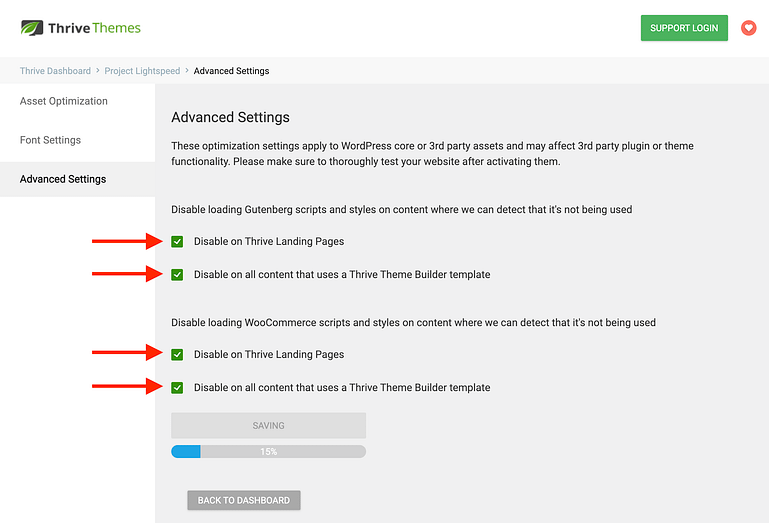Uncheck WooCommerce Disable on Thrive Landing Pages

click(177, 354)
